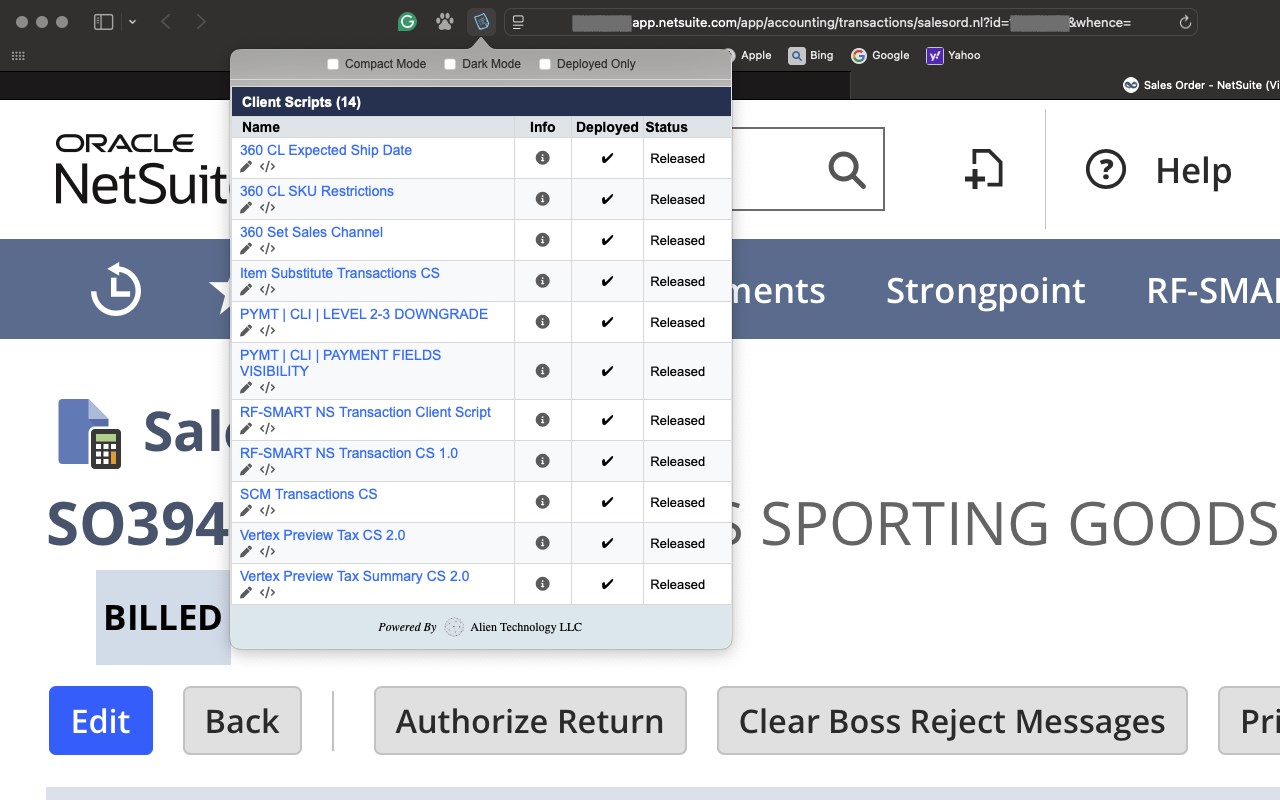
Task: Open the RF-SMART NS Transaction Client Script link
Action: [x=366, y=412]
